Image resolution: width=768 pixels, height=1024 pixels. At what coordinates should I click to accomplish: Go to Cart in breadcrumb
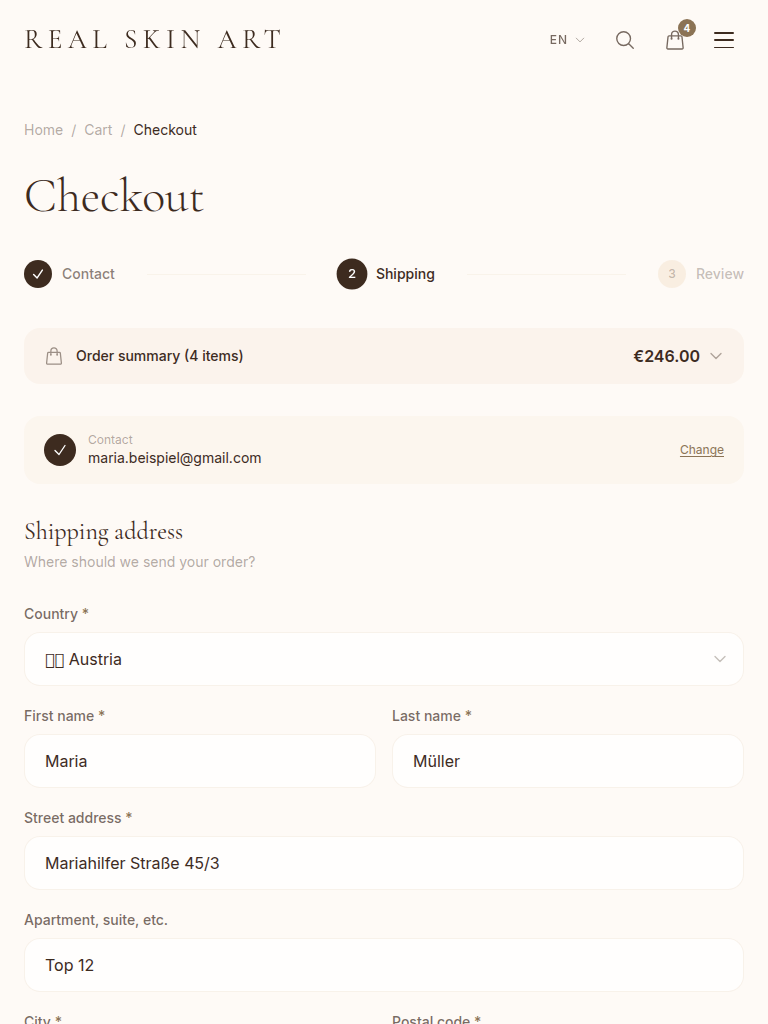(x=98, y=130)
